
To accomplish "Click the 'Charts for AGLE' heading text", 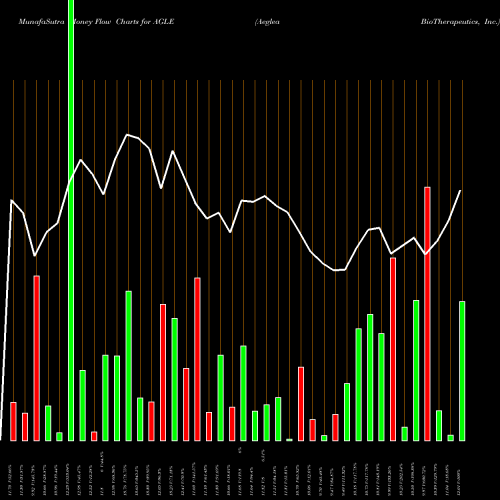I will tap(145, 22).
